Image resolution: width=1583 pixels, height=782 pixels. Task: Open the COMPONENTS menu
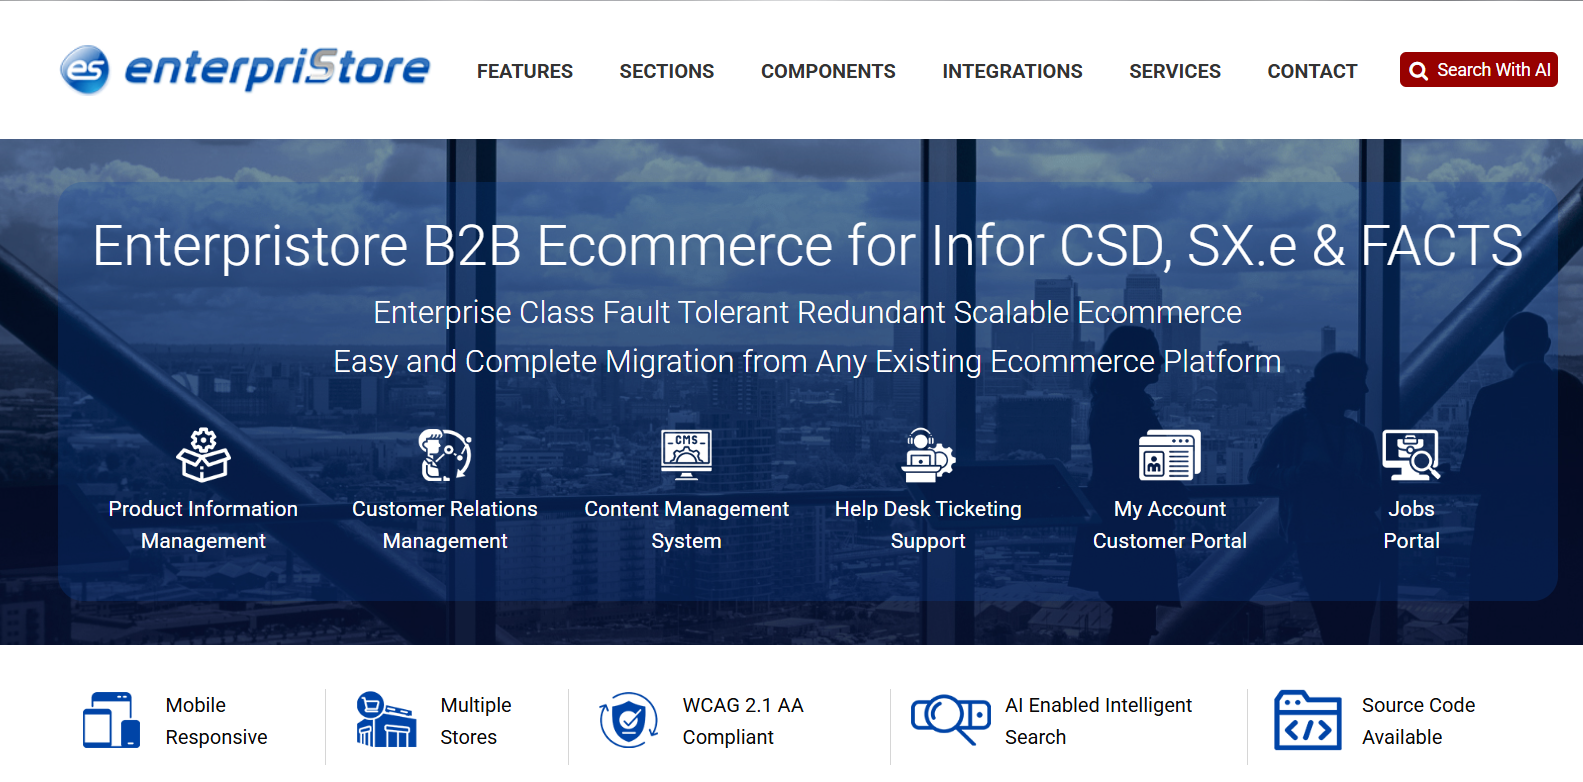click(x=828, y=71)
